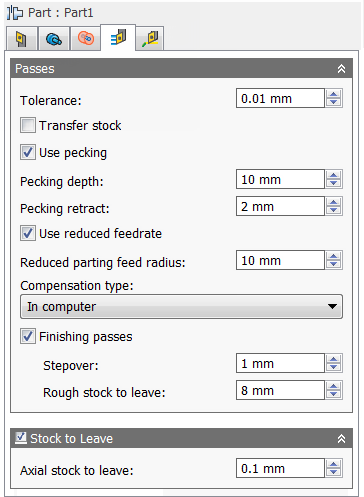Increase Rough stock to leave value
Image resolution: width=364 pixels, height=497 pixels.
click(x=334, y=386)
